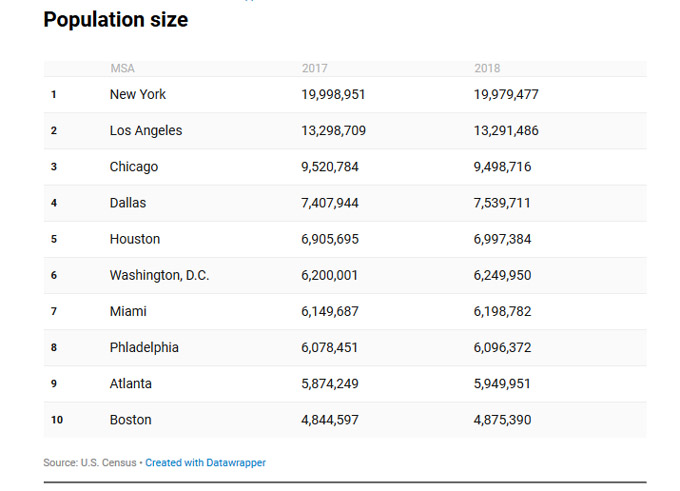Click Boston's 2018 population value
Screen dimensions: 680x491
tap(502, 420)
